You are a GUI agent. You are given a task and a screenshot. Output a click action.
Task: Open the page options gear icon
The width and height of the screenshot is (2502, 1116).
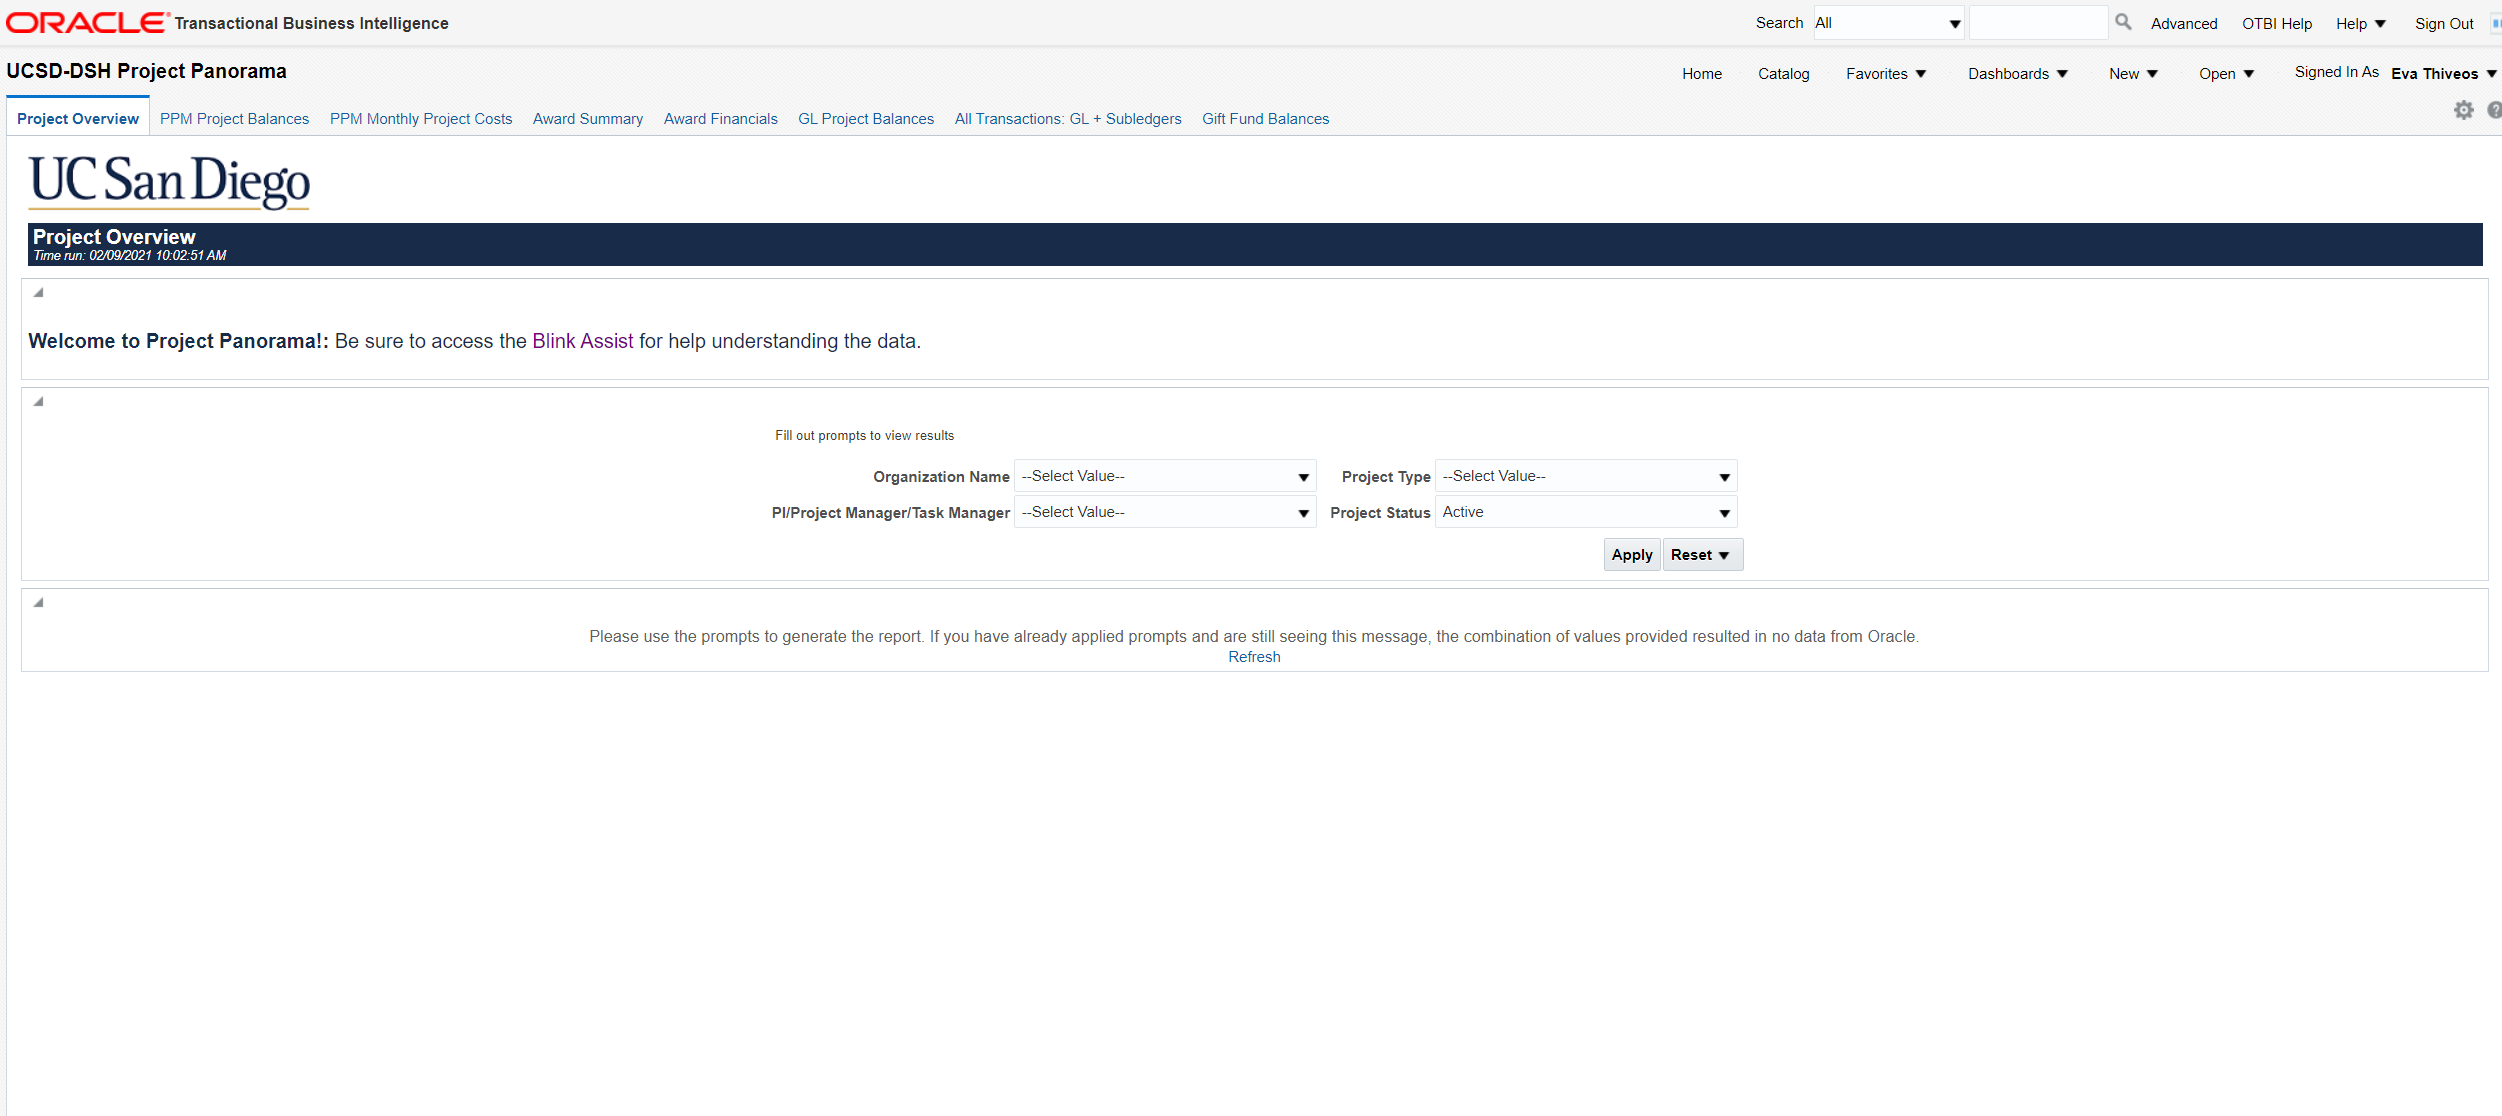(x=2463, y=110)
